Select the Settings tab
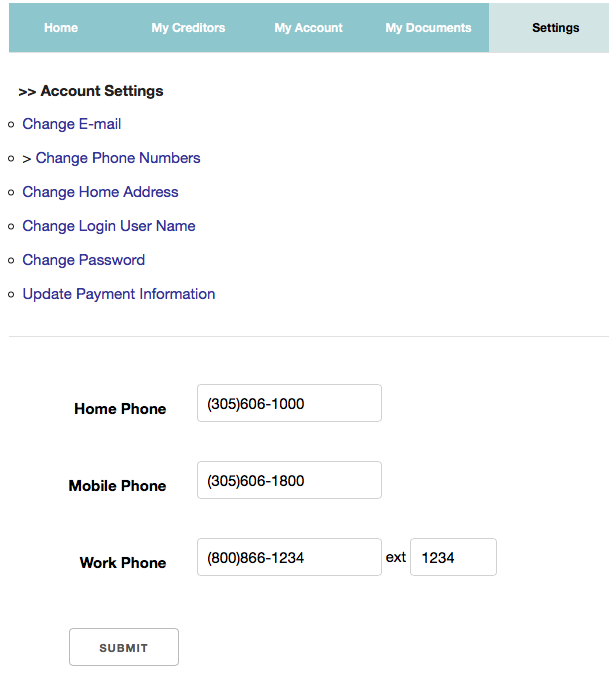Viewport: 616px width, 682px height. pos(556,28)
